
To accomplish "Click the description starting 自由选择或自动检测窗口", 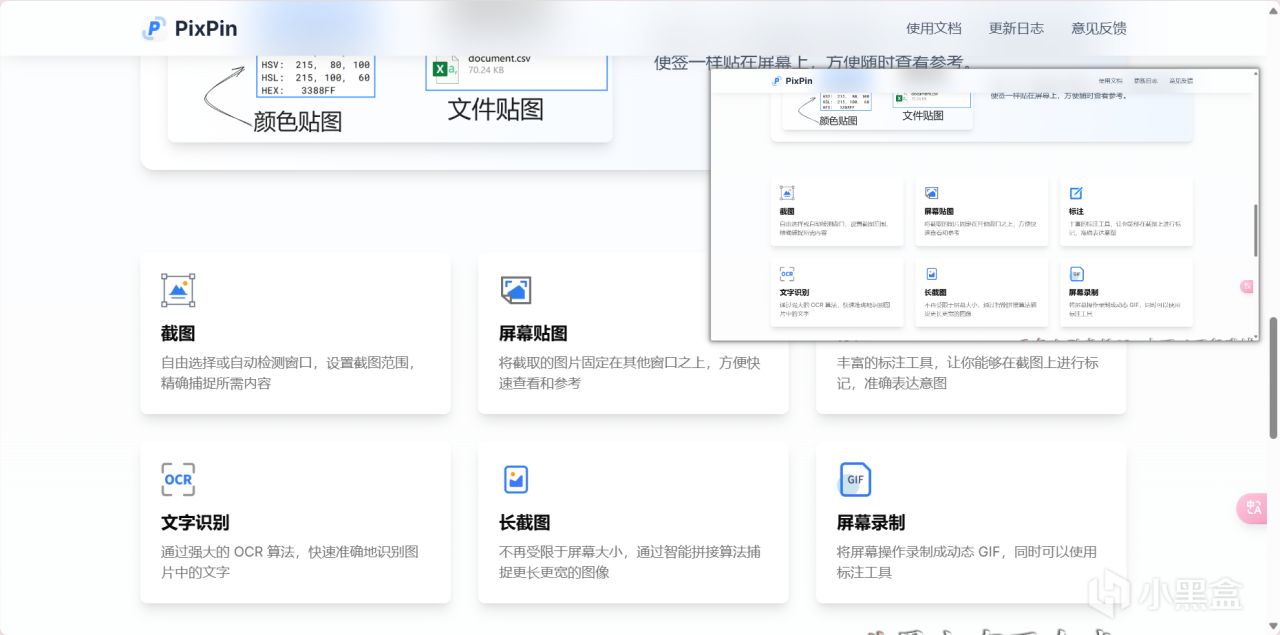I will (288, 373).
